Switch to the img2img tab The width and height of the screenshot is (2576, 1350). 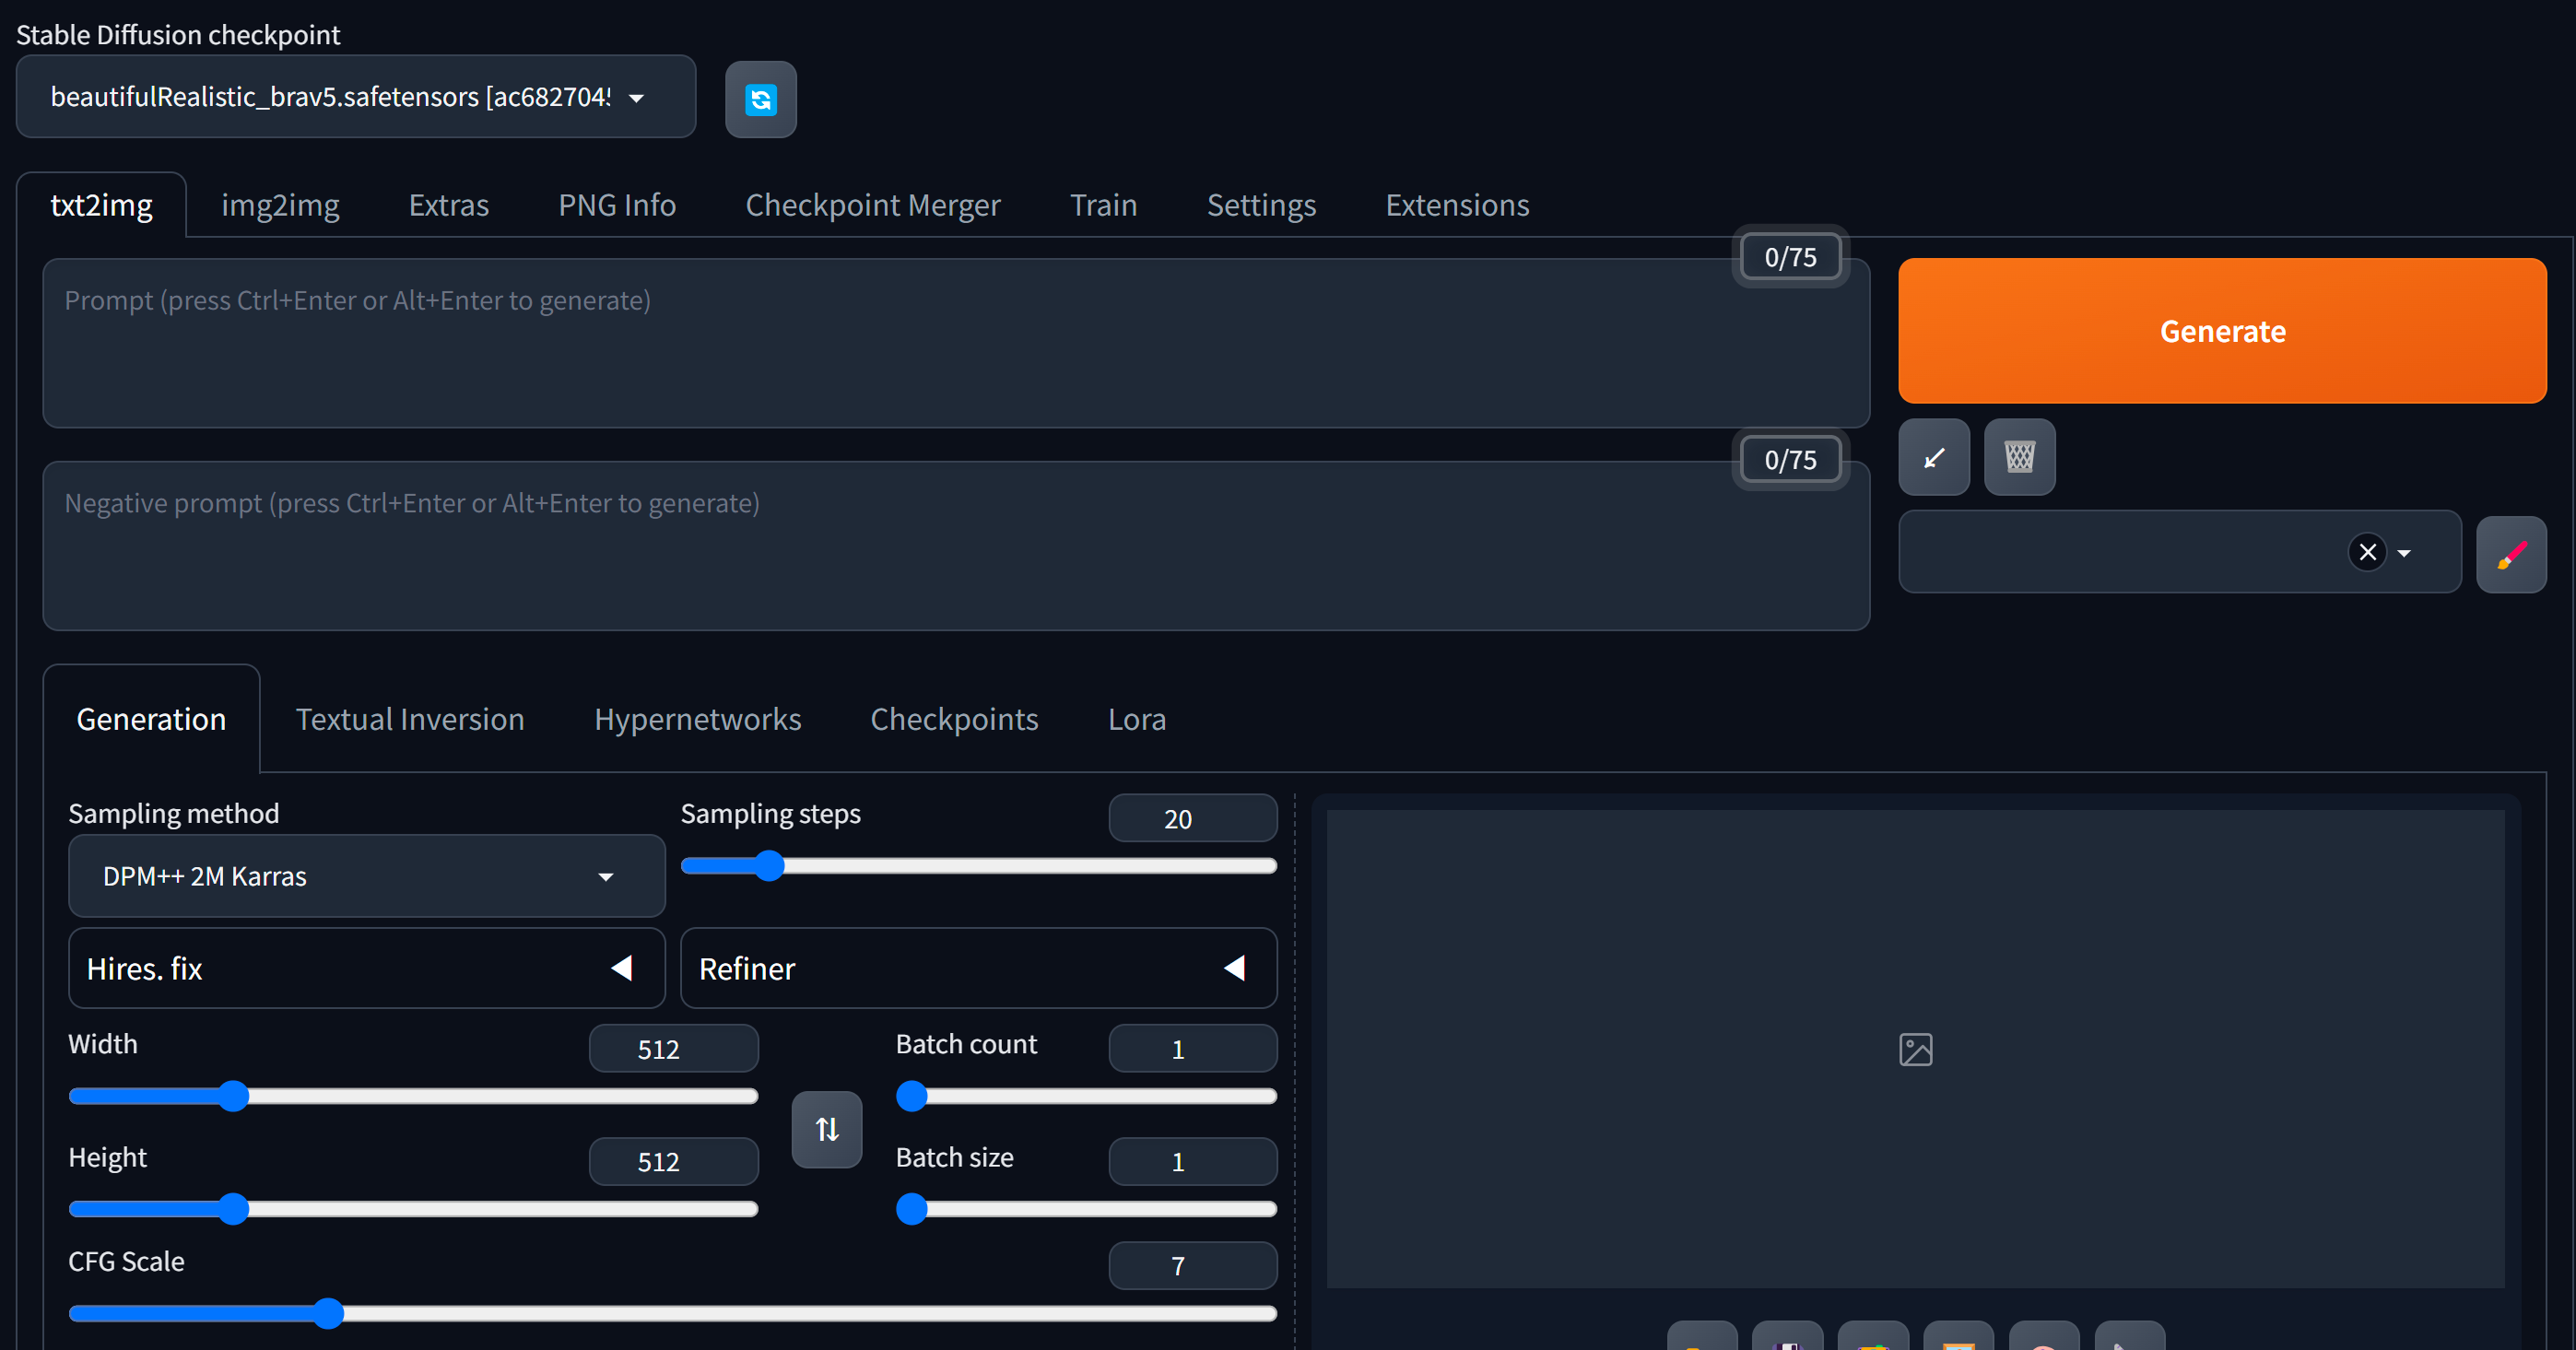(x=280, y=205)
